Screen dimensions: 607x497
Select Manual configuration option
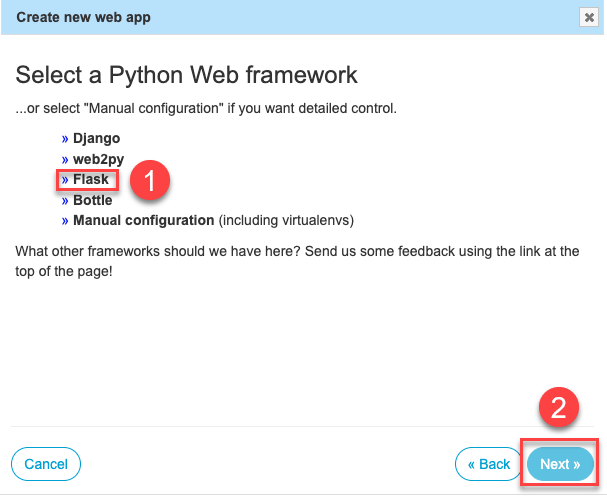click(x=143, y=220)
